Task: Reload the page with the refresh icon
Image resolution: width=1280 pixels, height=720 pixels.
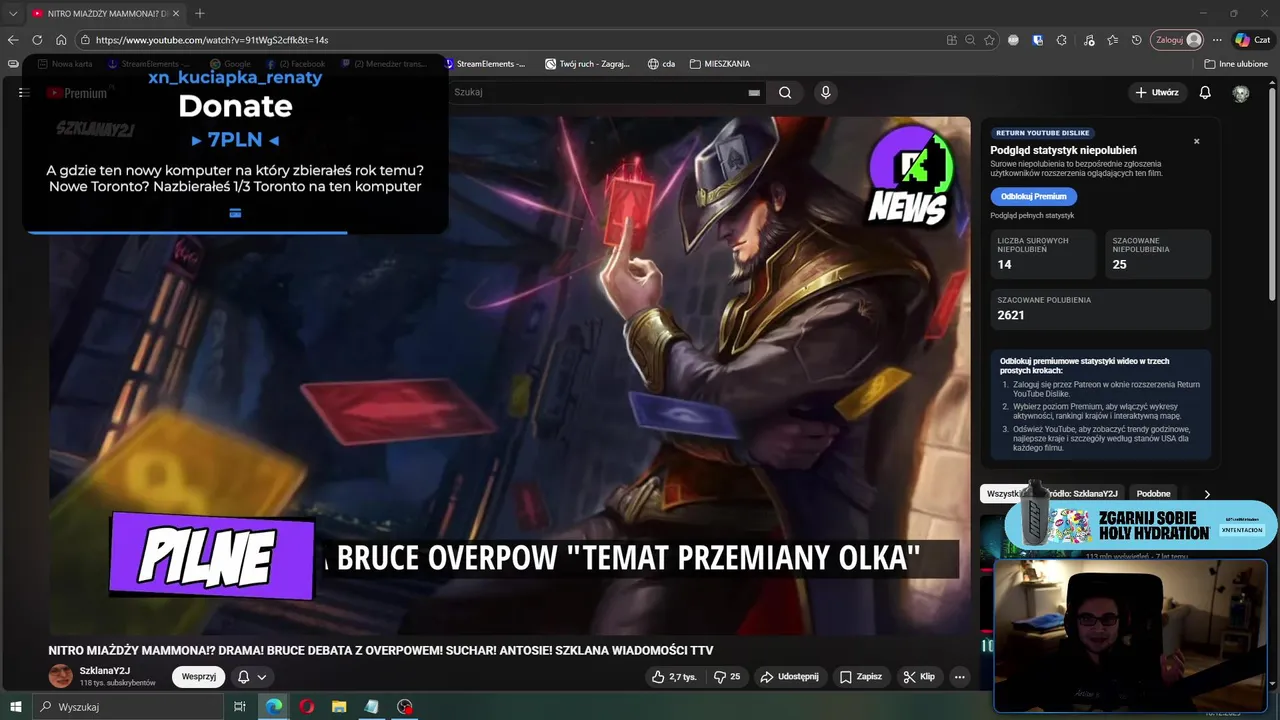Action: [37, 40]
